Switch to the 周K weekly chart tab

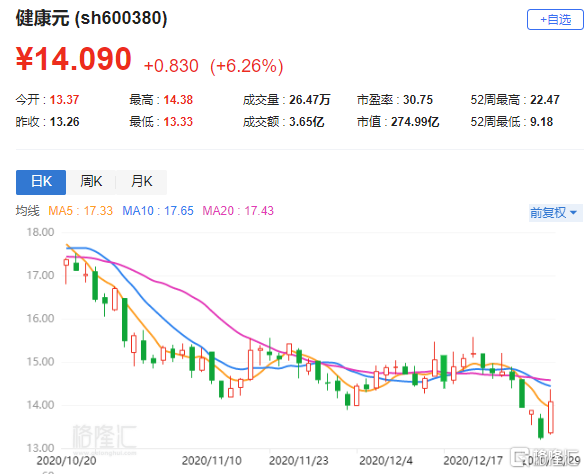click(x=91, y=182)
